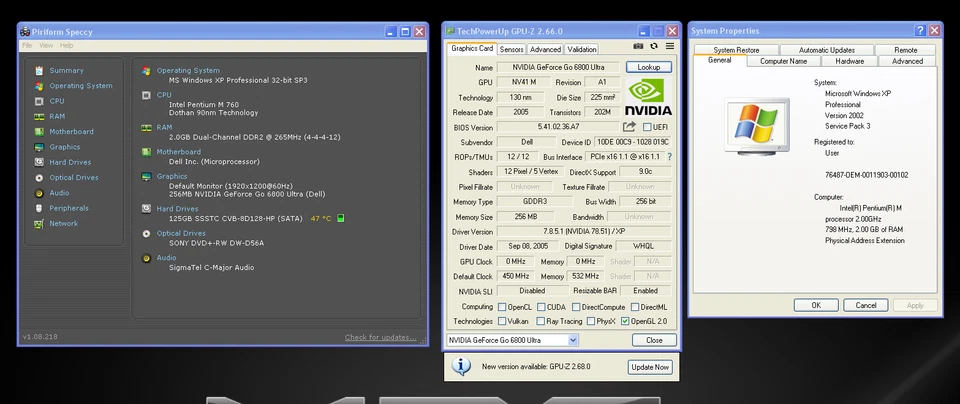960x404 pixels.
Task: Click the Update Now button
Action: coord(649,367)
